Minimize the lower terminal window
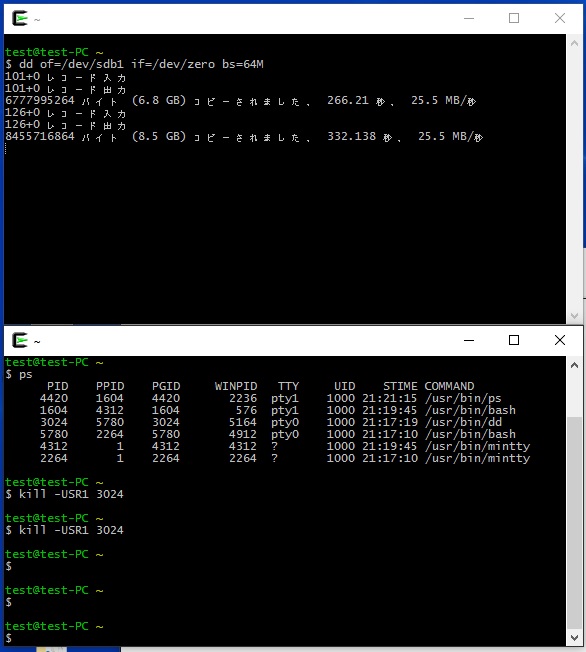This screenshot has width=586, height=652. click(469, 340)
